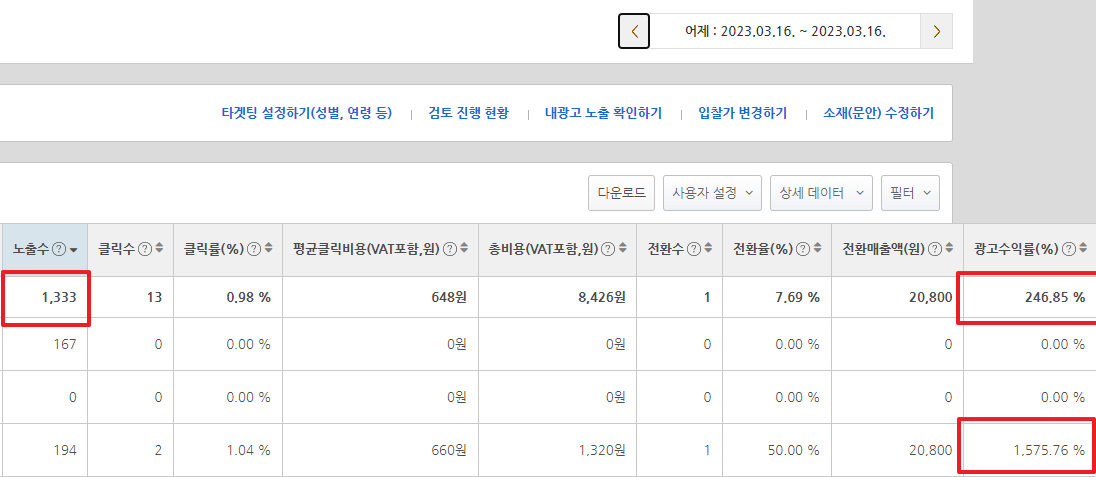Open help tooltip icon beside 노출수

tap(60, 248)
